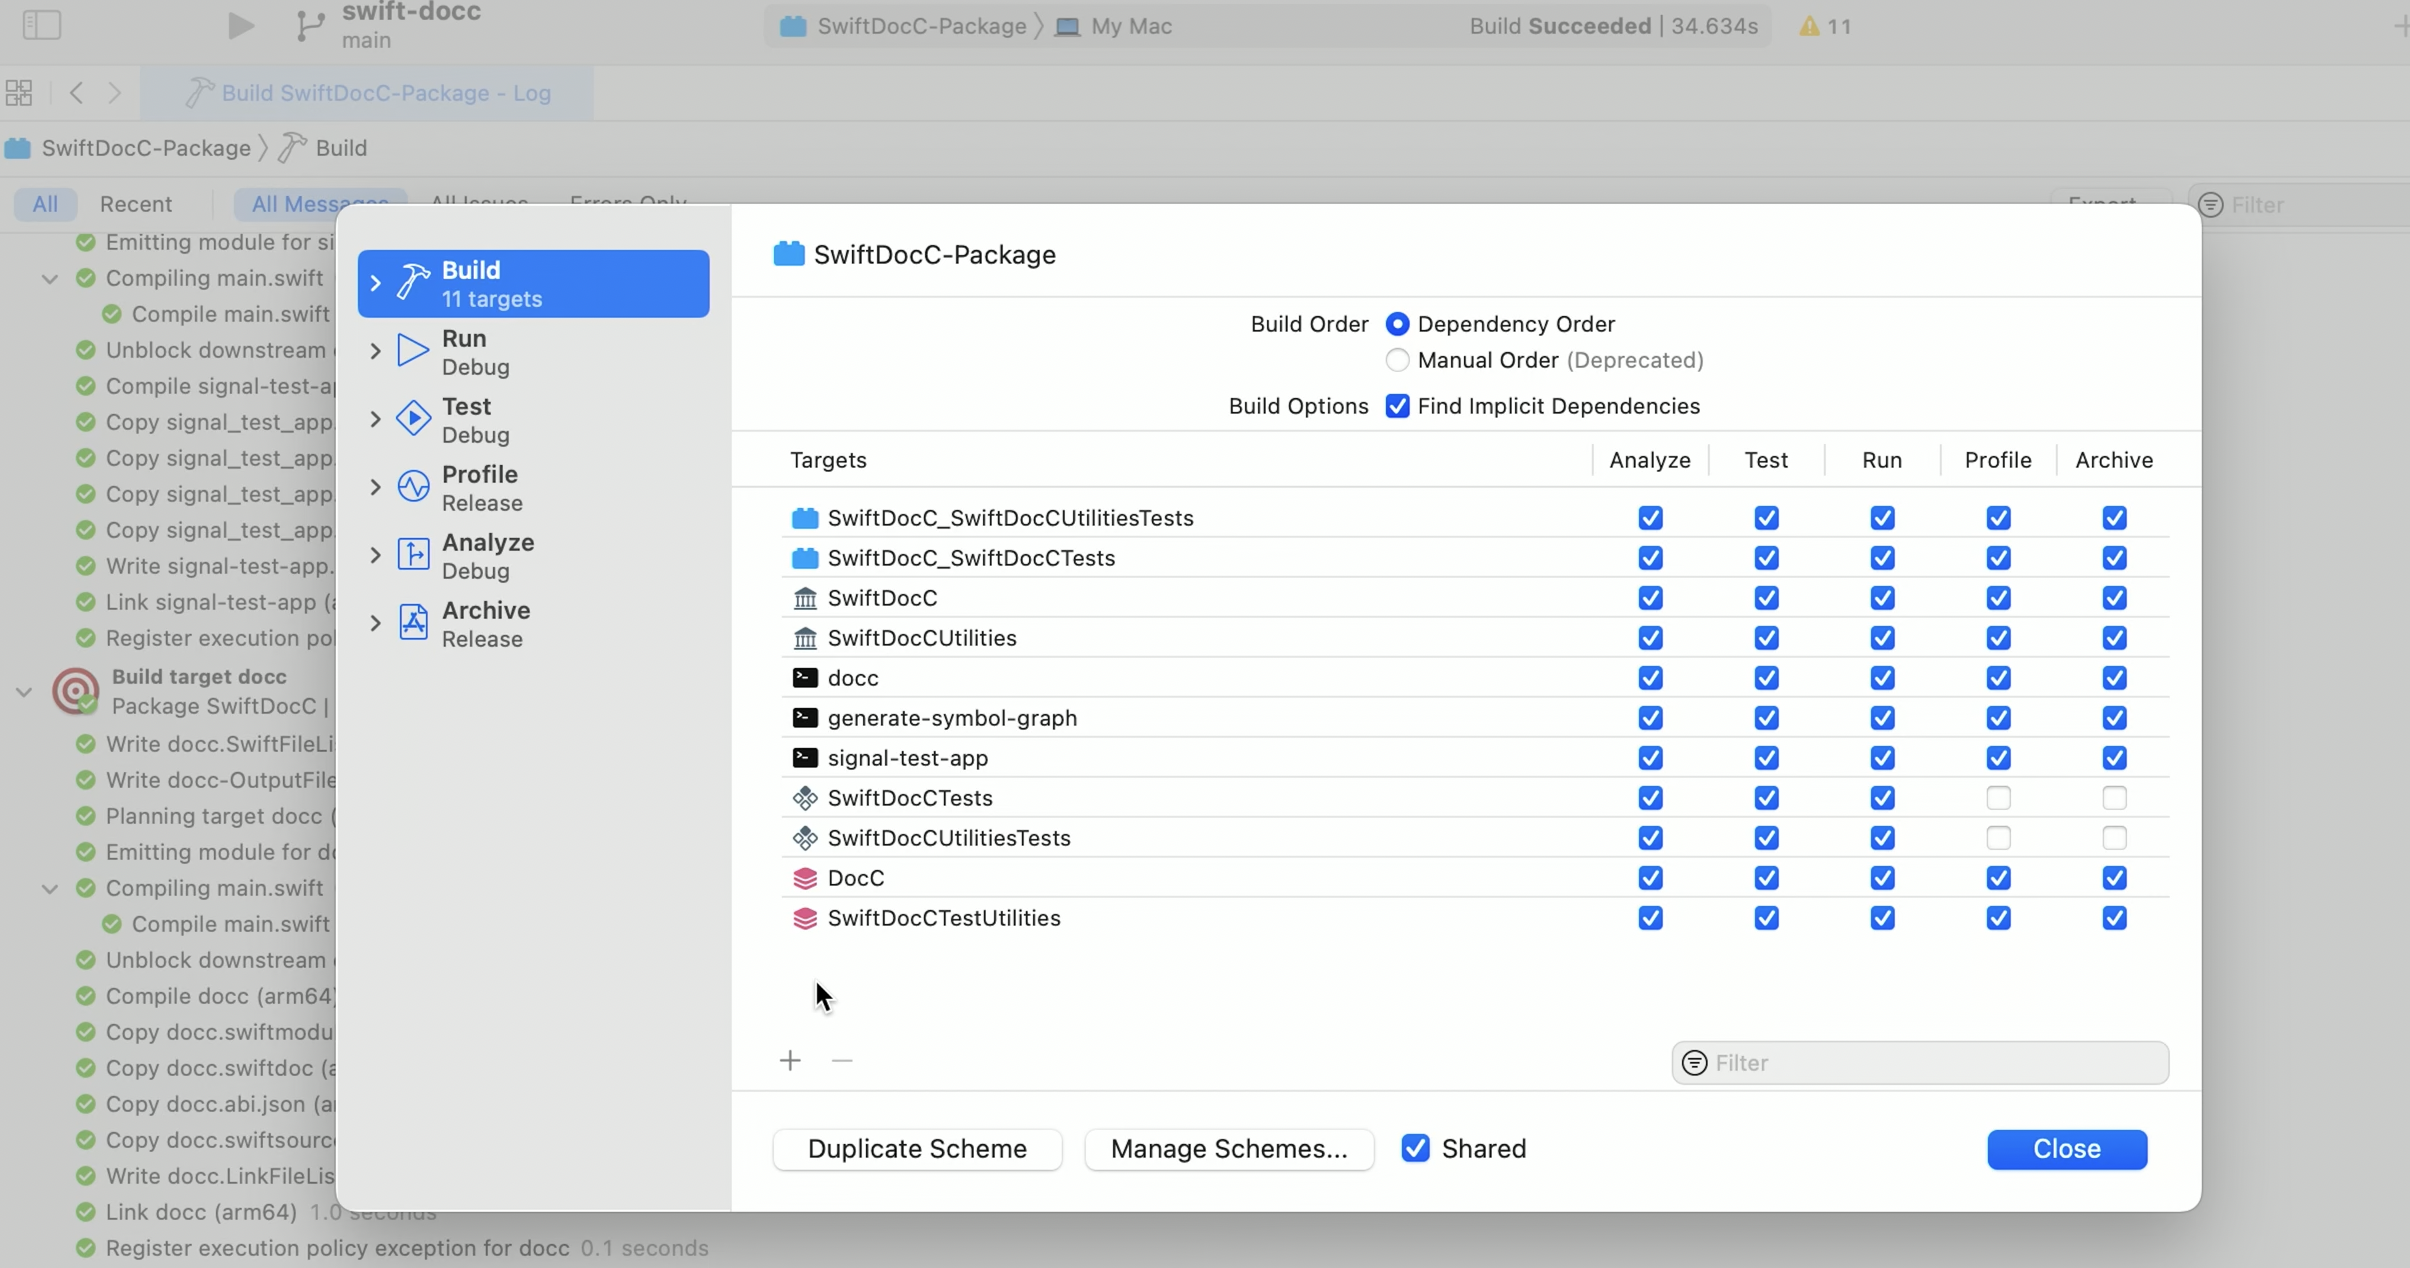Image resolution: width=2410 pixels, height=1268 pixels.
Task: Open Manage Schemes dialog
Action: click(1229, 1149)
